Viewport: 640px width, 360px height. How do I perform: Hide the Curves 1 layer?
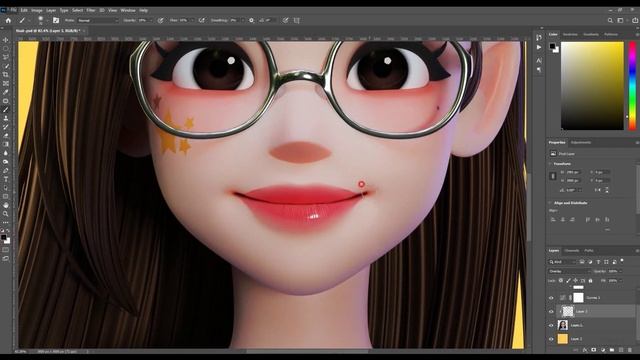tap(551, 298)
